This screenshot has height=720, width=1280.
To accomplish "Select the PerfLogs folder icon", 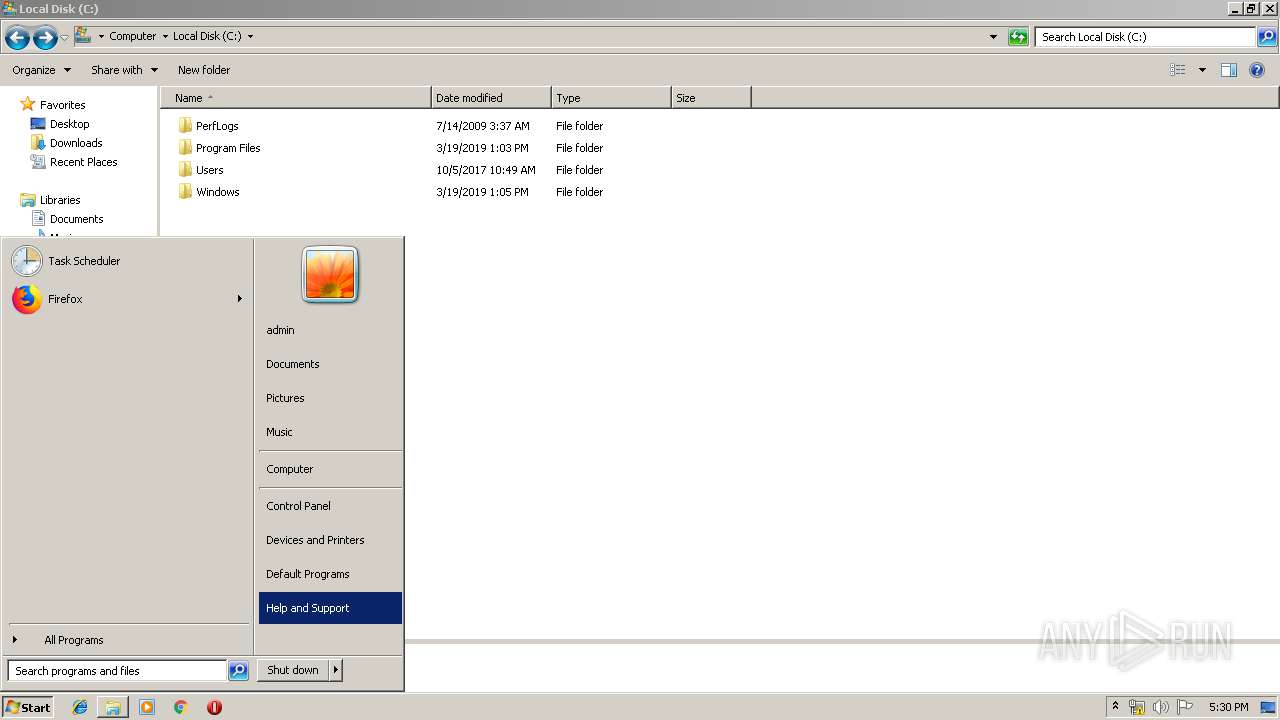I will [x=185, y=126].
